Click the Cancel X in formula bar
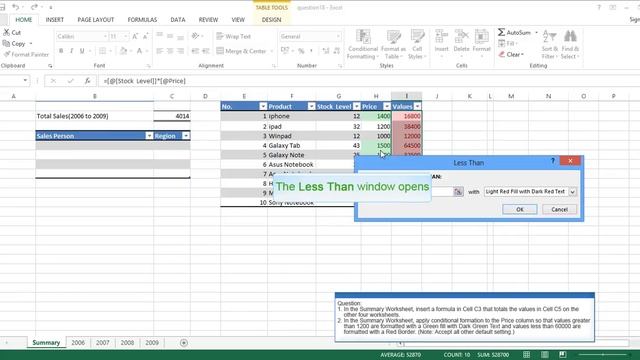 [53, 81]
